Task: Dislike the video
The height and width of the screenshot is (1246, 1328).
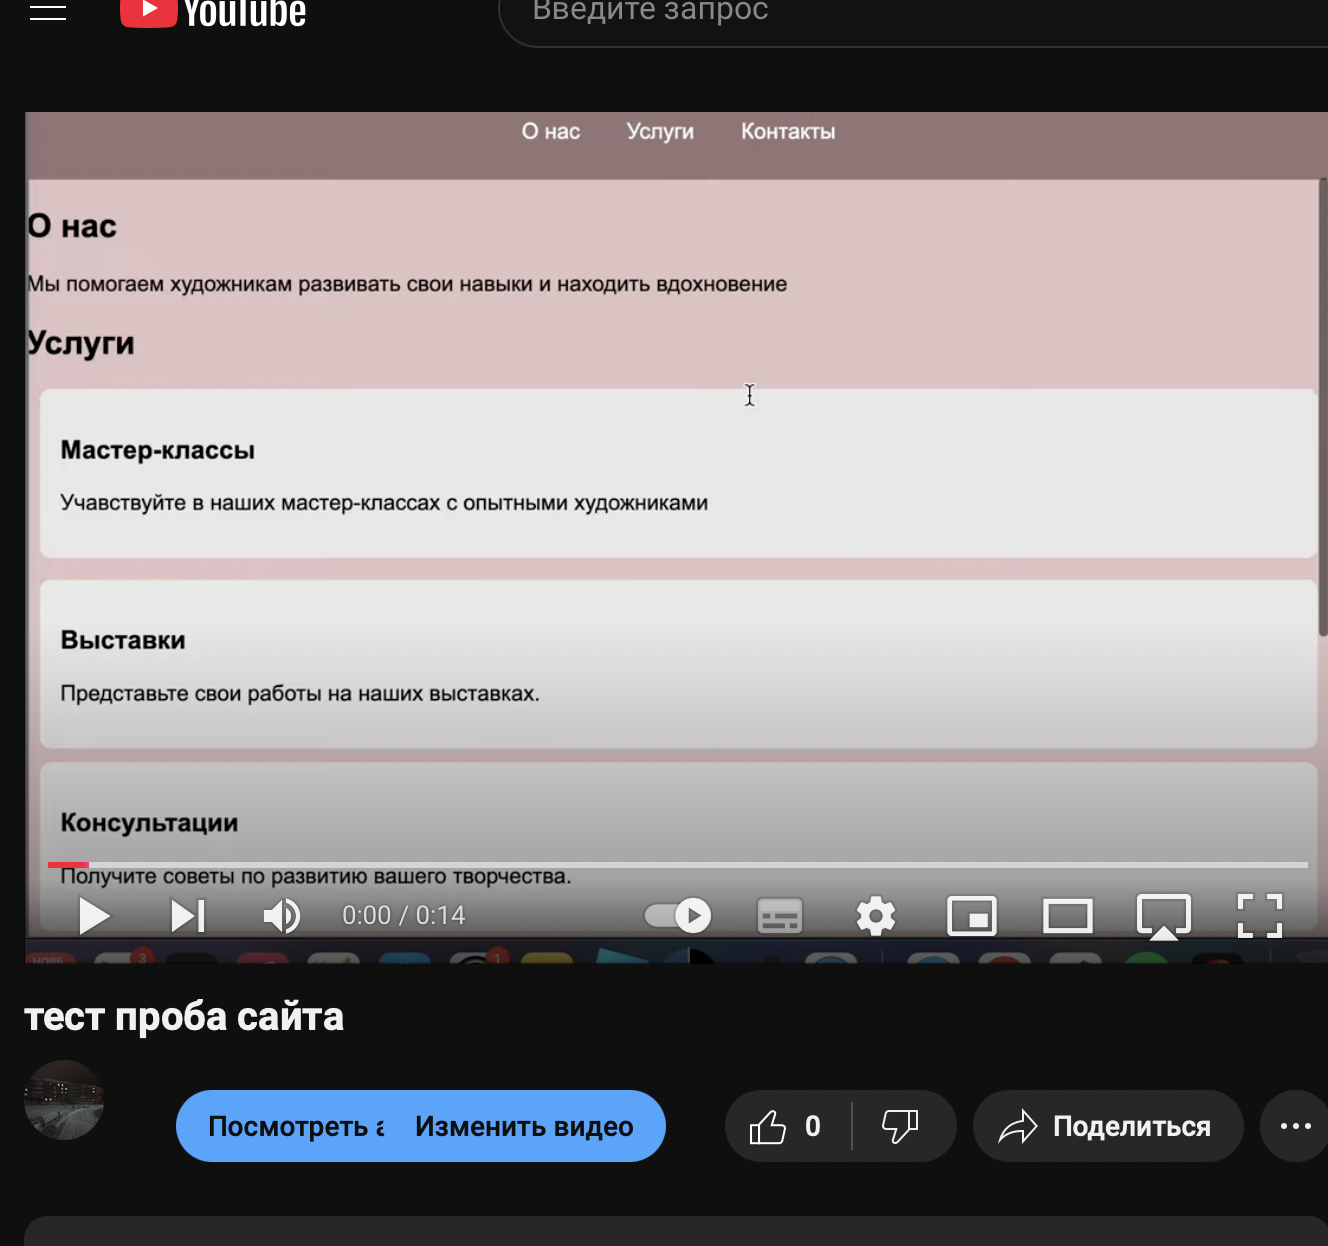Action: [901, 1126]
